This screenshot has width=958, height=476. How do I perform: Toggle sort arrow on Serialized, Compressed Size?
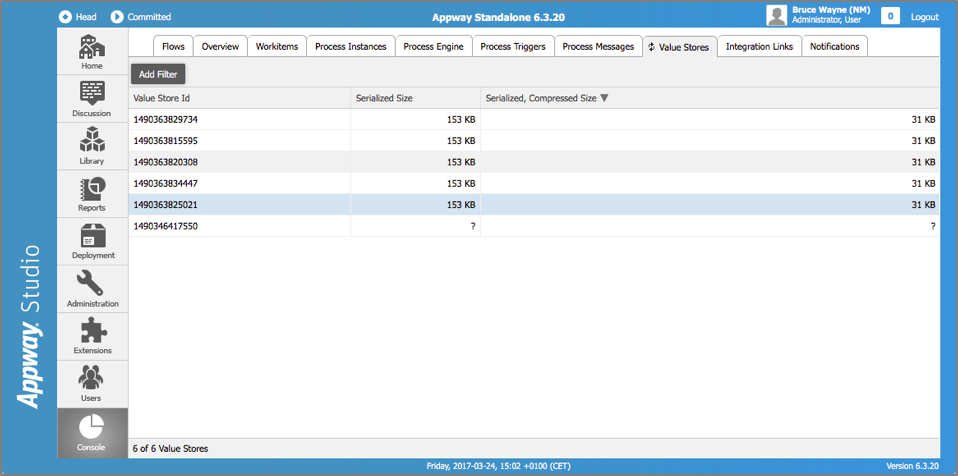604,98
